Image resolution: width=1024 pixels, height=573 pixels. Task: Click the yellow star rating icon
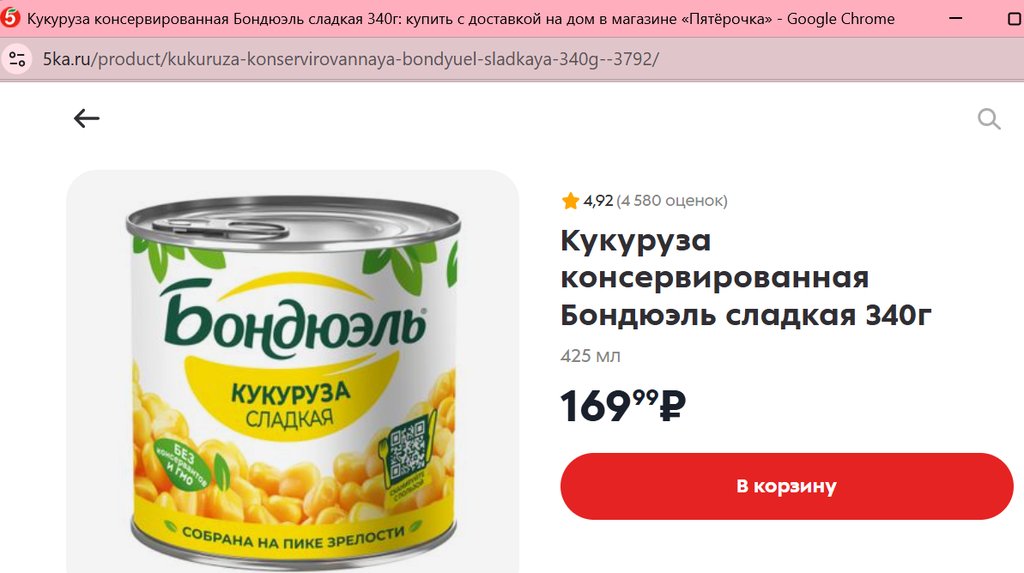570,201
